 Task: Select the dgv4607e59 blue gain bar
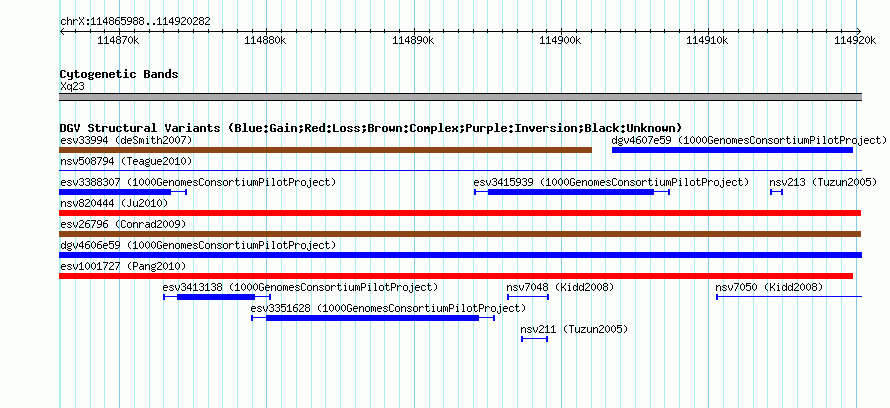tap(732, 150)
